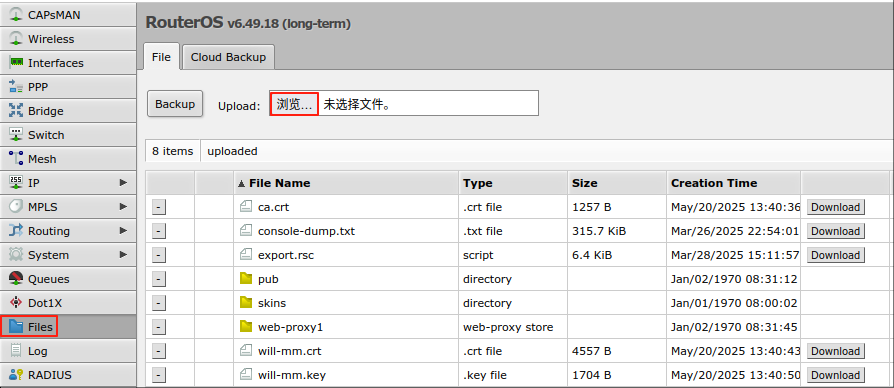Click the web-proxy1 folder icon
Image resolution: width=894 pixels, height=388 pixels.
[x=246, y=326]
